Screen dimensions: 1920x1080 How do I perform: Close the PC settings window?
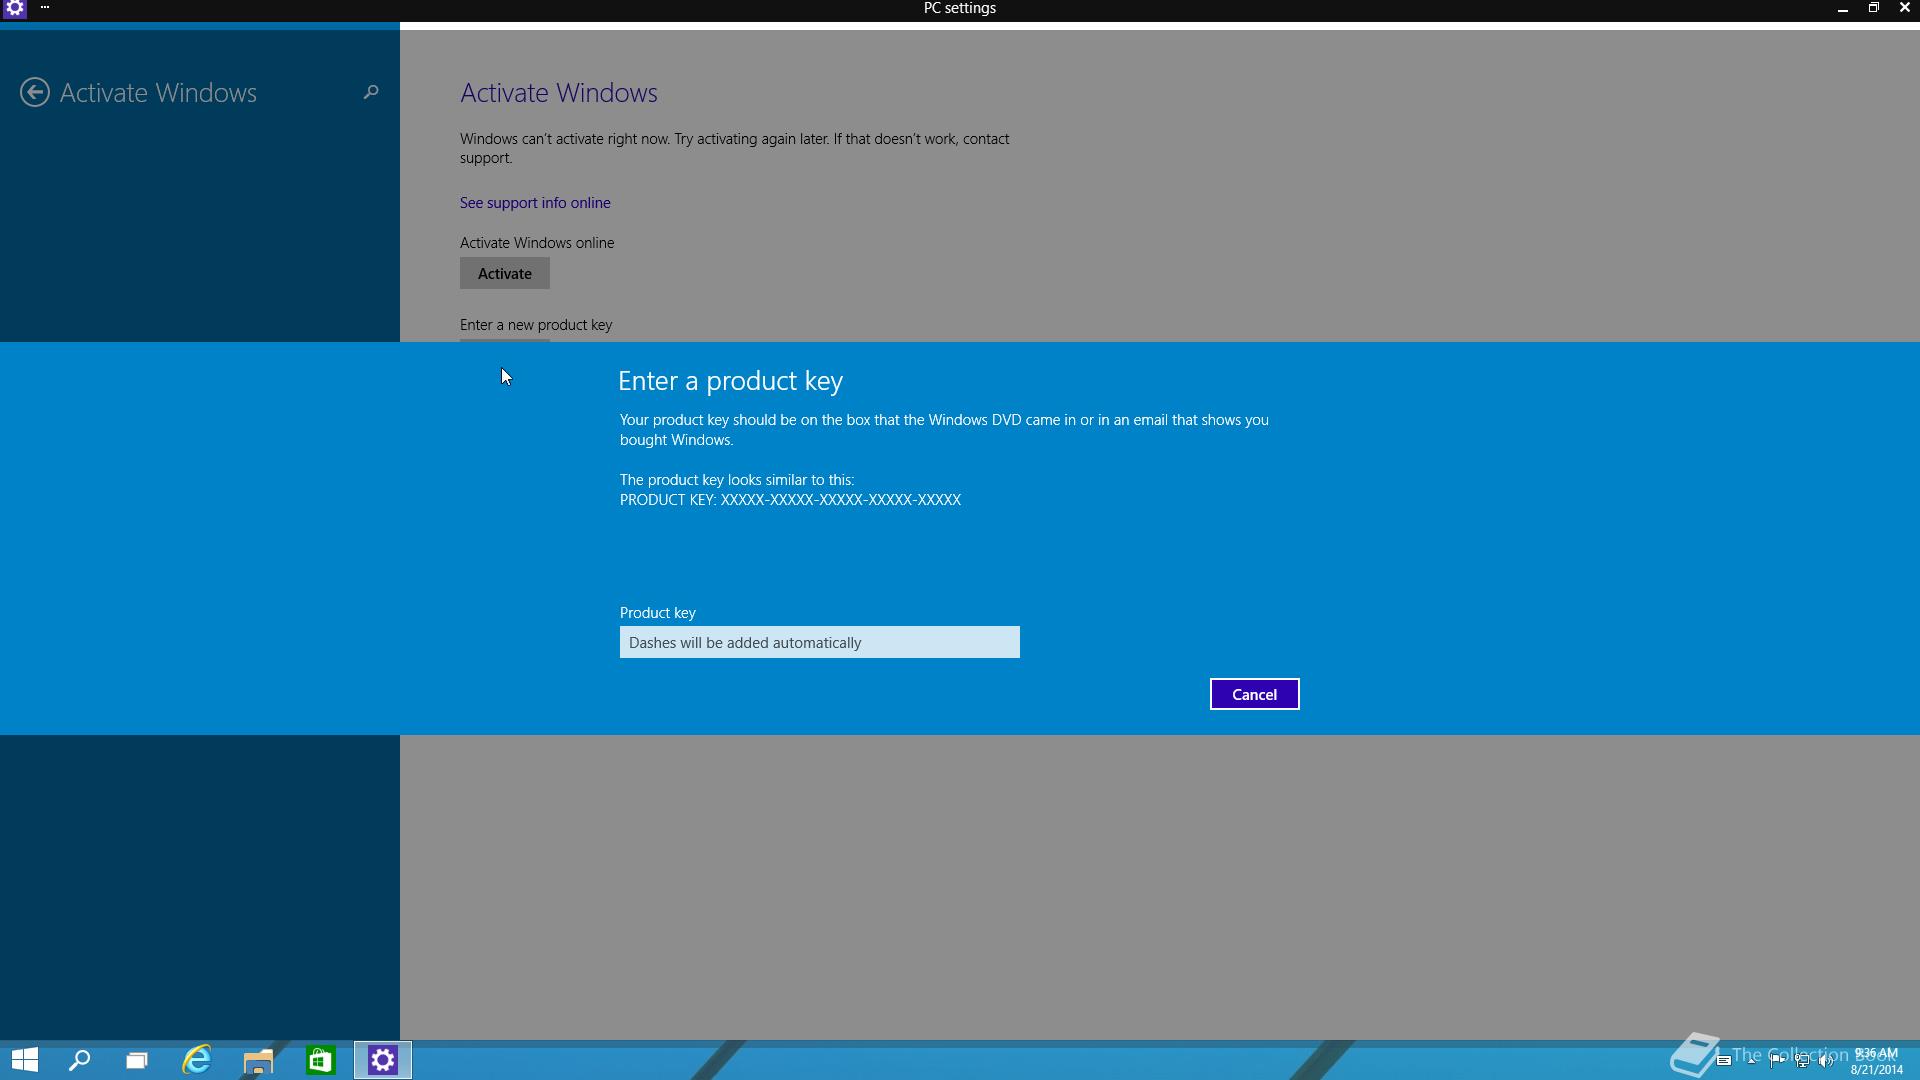pos(1904,8)
